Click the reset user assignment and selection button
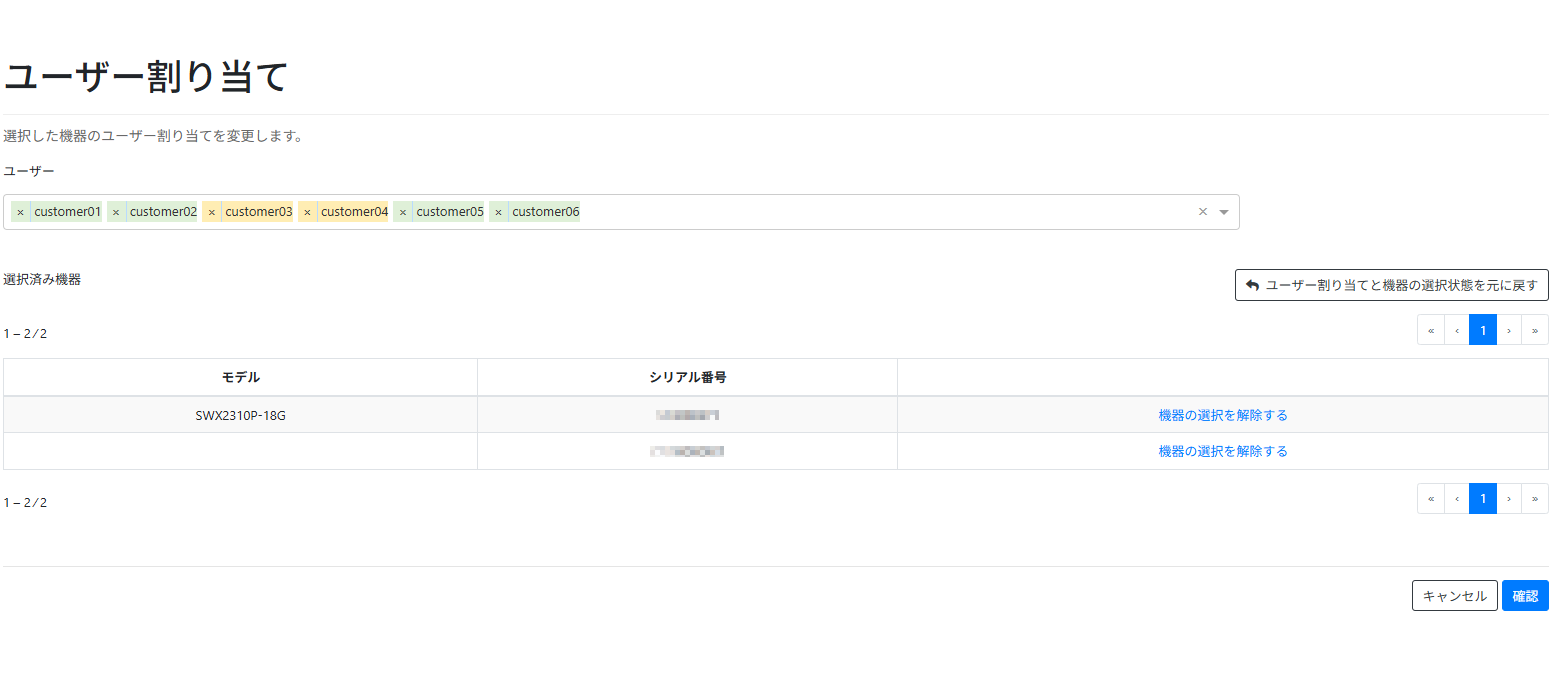The width and height of the screenshot is (1560, 700). click(x=1391, y=285)
